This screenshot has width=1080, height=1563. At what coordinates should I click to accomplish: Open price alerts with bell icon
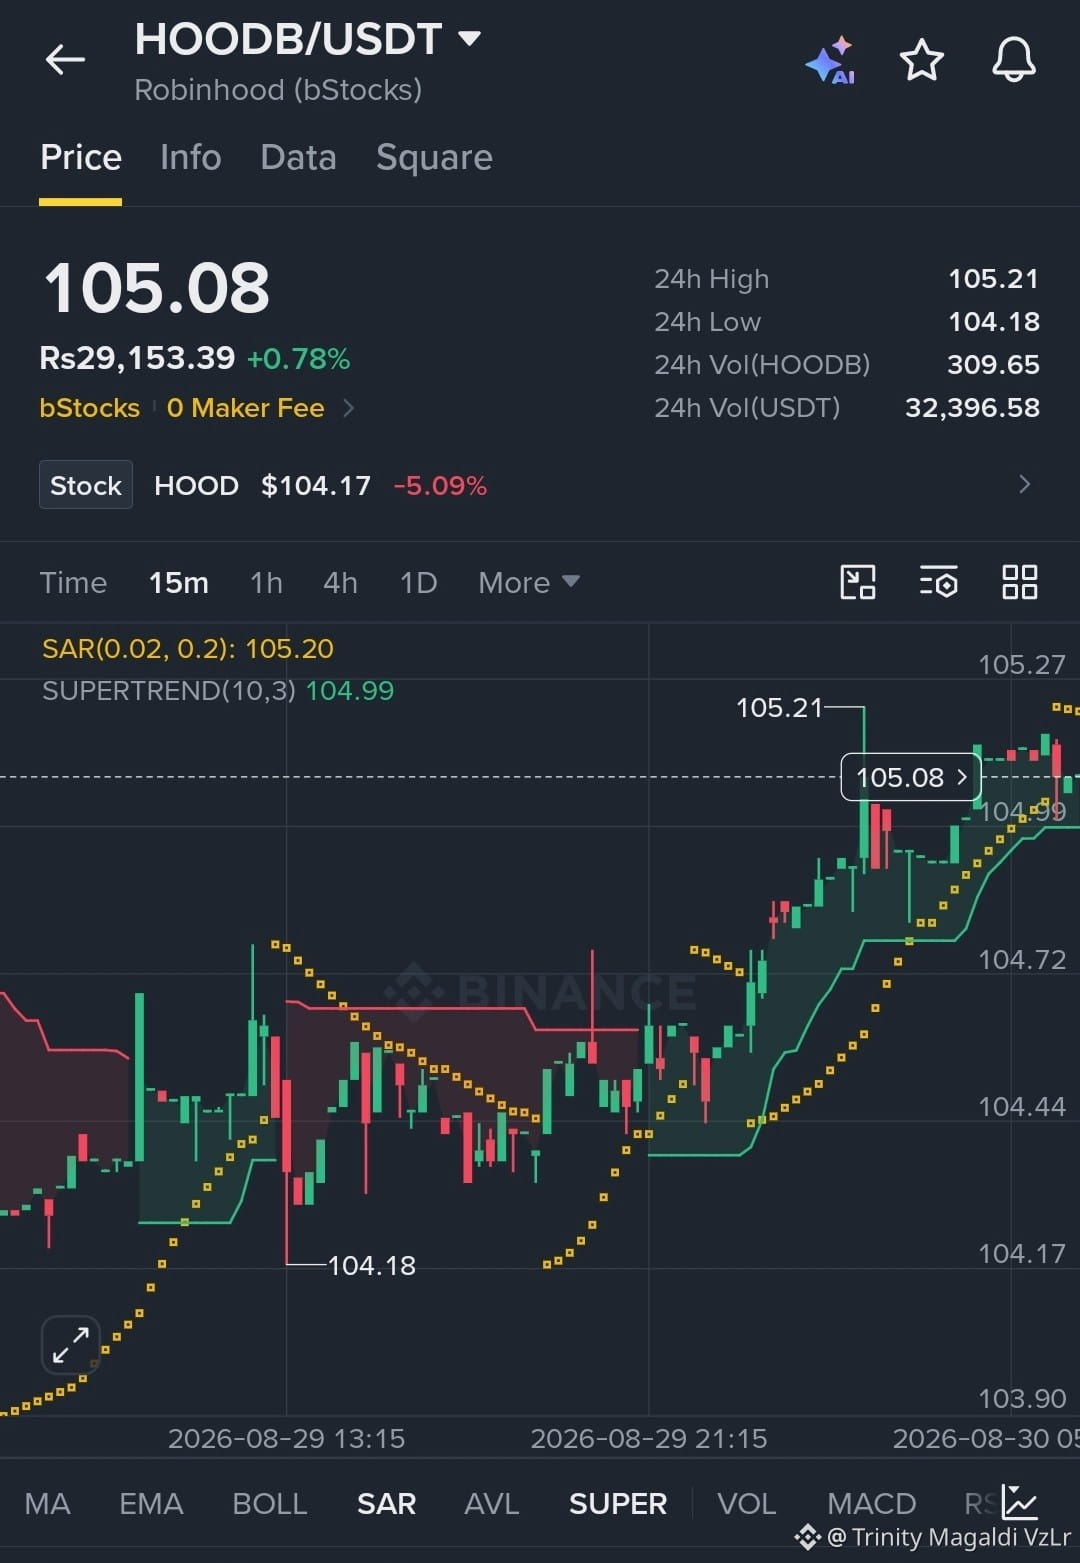pyautogui.click(x=1013, y=60)
